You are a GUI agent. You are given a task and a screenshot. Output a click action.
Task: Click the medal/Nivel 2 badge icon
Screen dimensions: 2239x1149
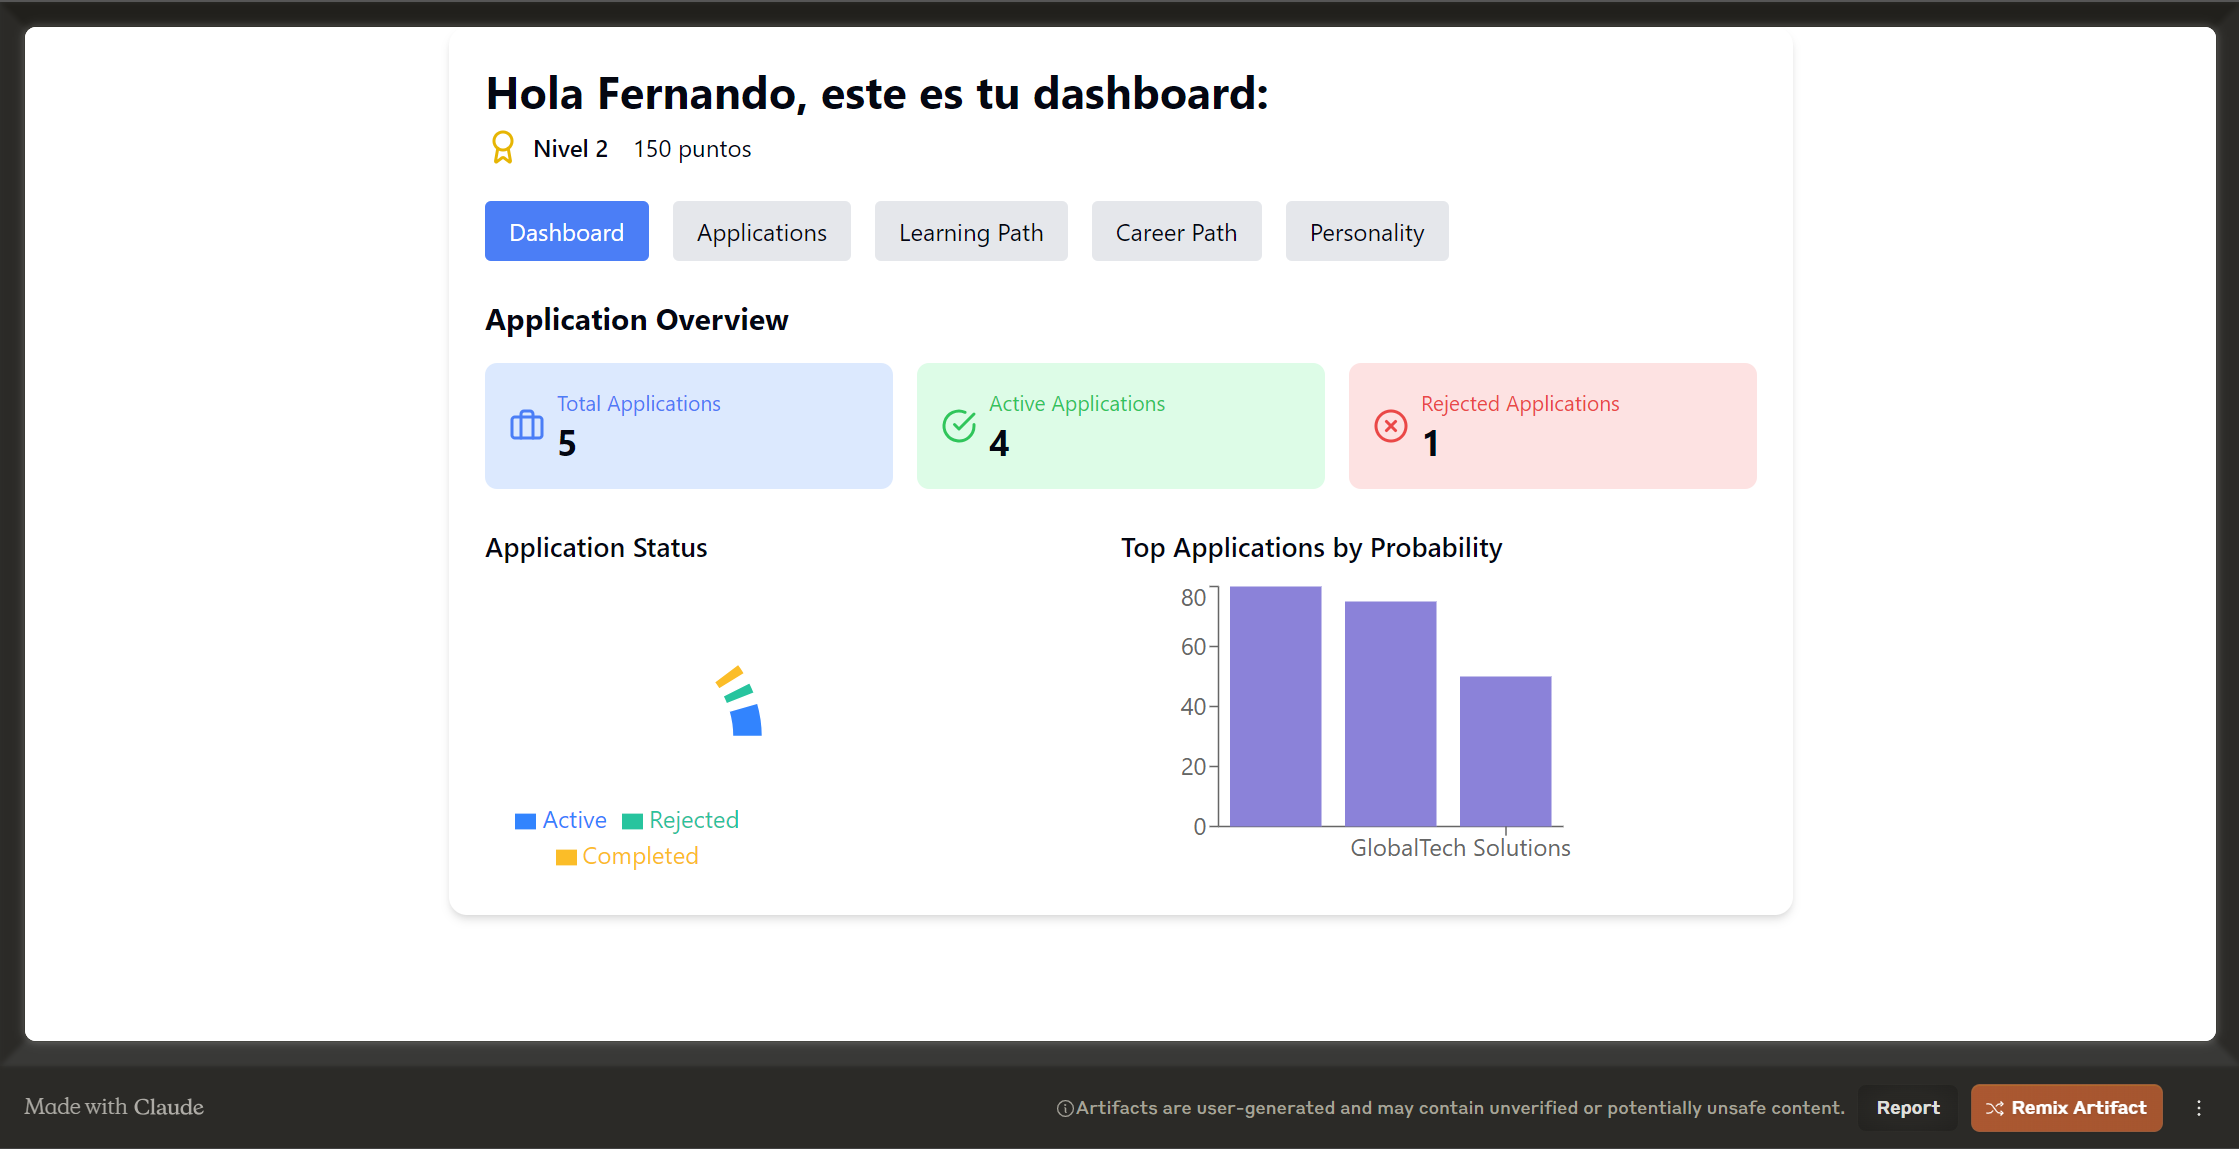[500, 147]
